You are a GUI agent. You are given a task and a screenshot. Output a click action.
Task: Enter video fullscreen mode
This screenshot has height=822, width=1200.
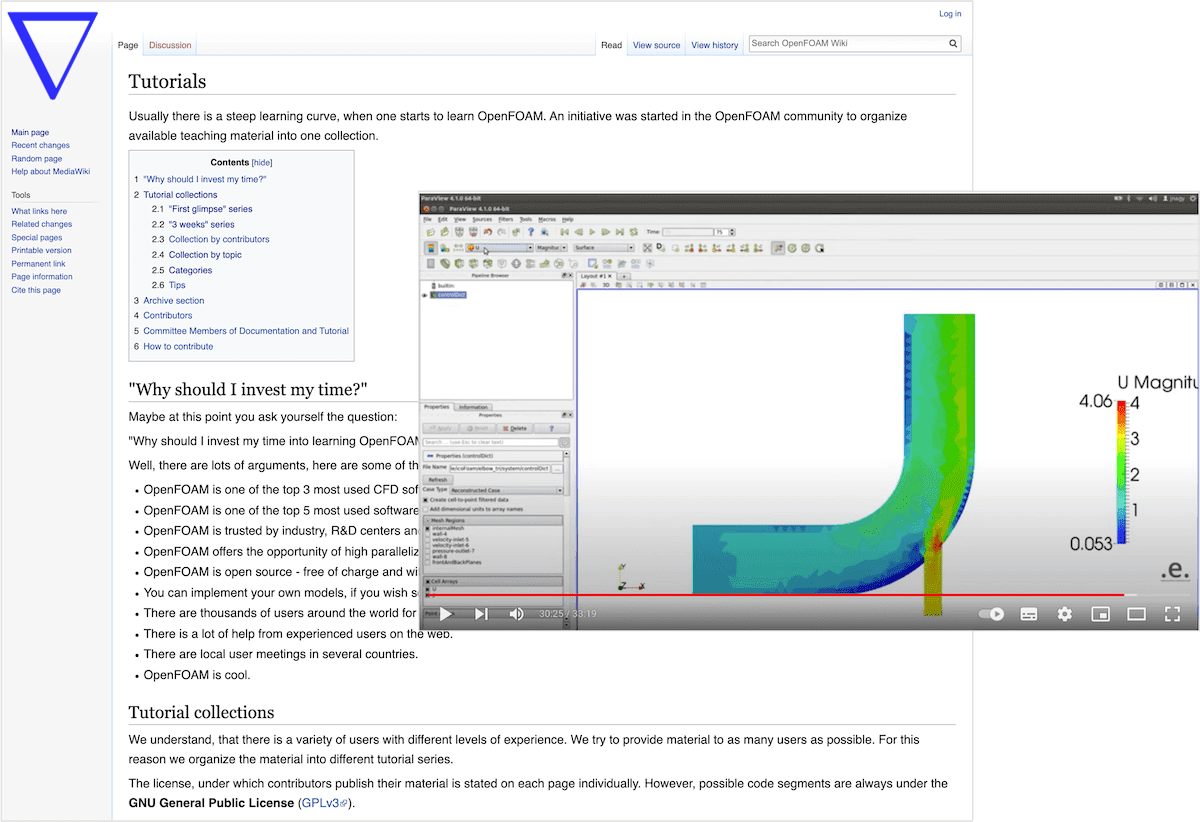point(1173,613)
